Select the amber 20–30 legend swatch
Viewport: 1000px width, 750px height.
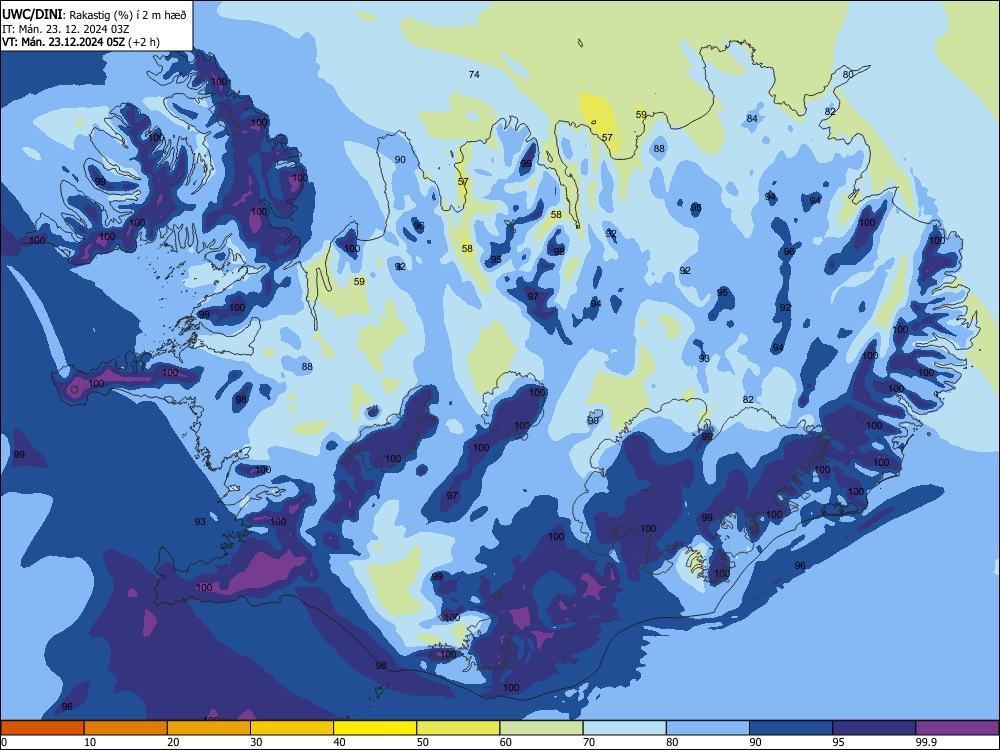pyautogui.click(x=209, y=728)
